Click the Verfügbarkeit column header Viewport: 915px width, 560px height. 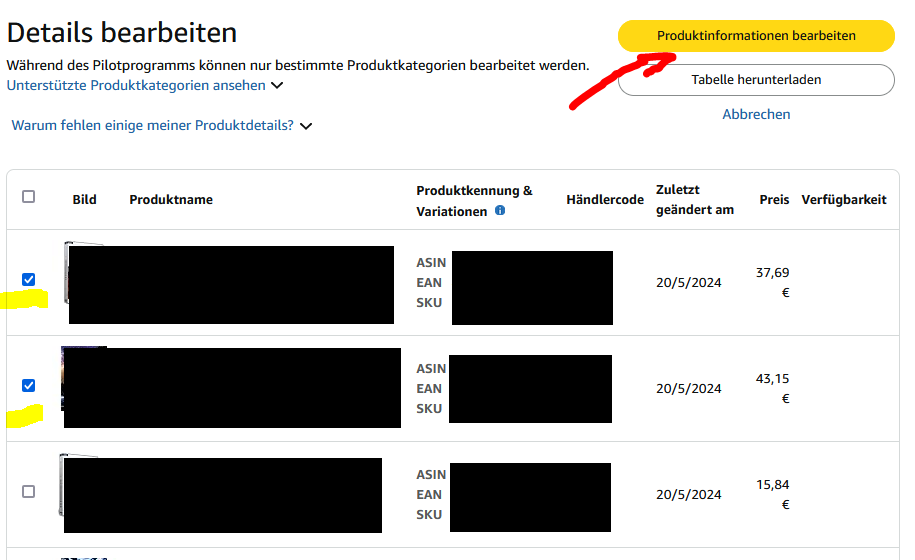(x=844, y=200)
